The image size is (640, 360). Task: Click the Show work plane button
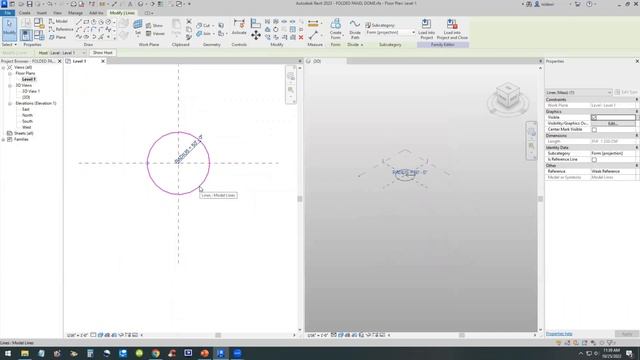click(154, 25)
